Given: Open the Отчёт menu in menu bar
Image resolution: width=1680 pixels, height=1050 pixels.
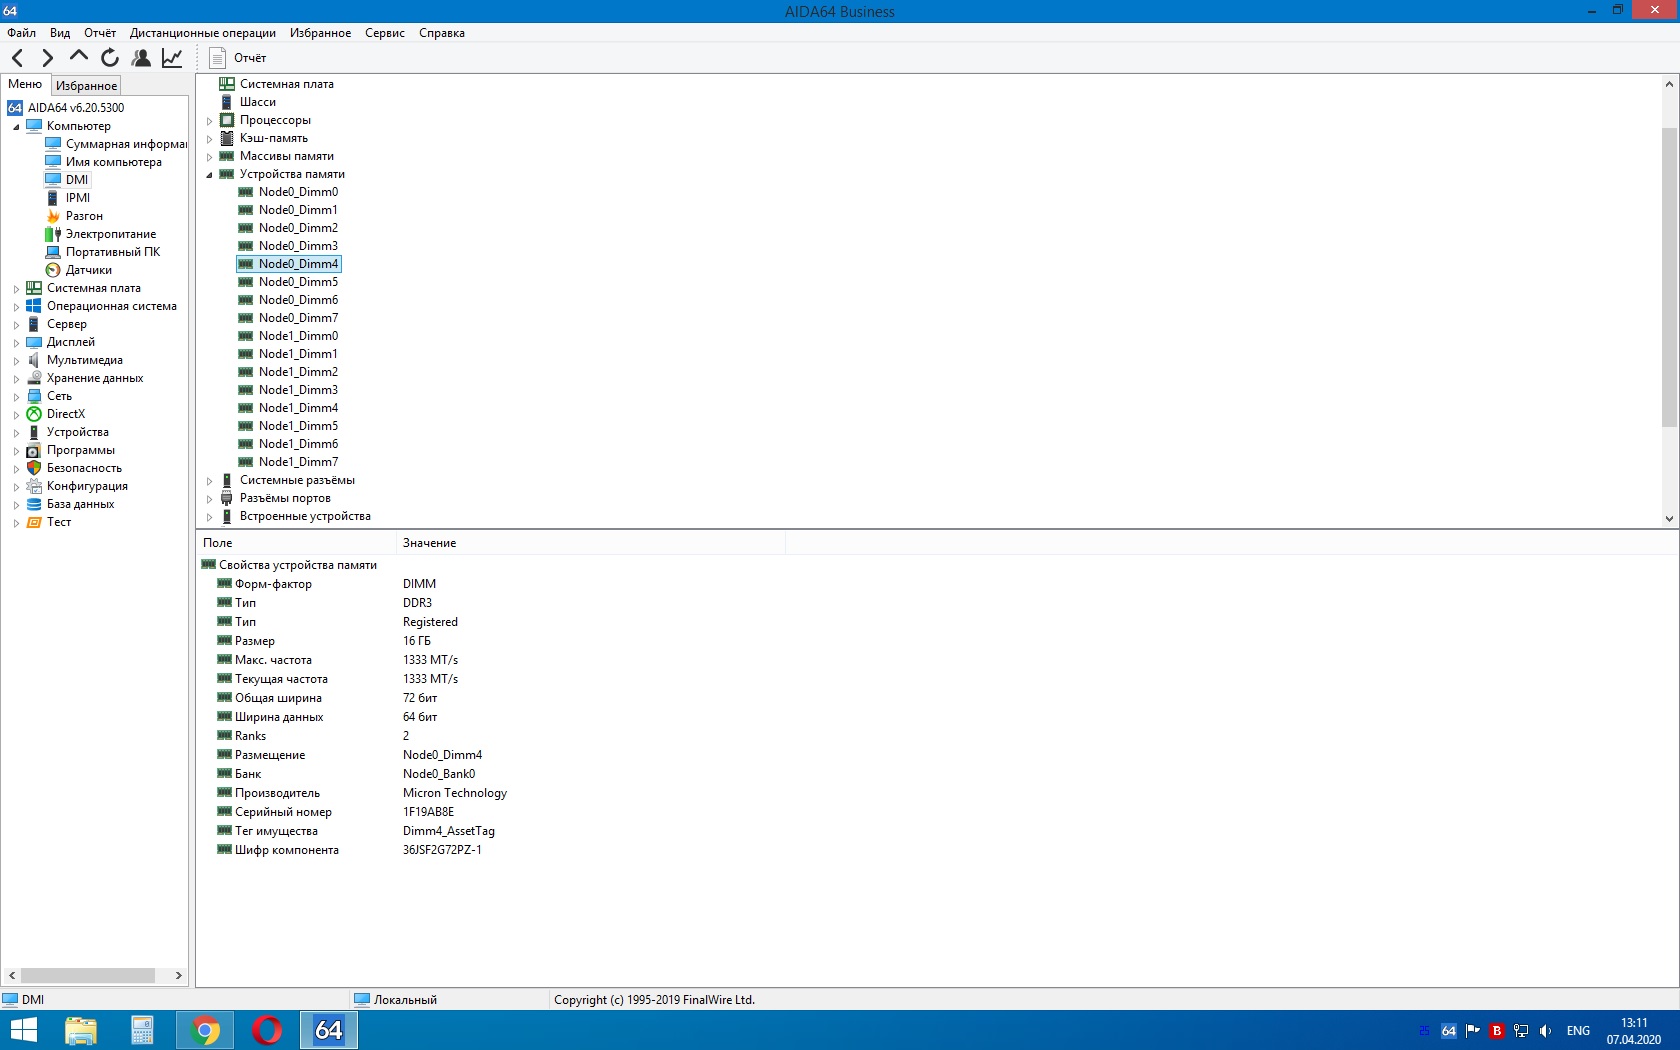Looking at the screenshot, I should (100, 33).
